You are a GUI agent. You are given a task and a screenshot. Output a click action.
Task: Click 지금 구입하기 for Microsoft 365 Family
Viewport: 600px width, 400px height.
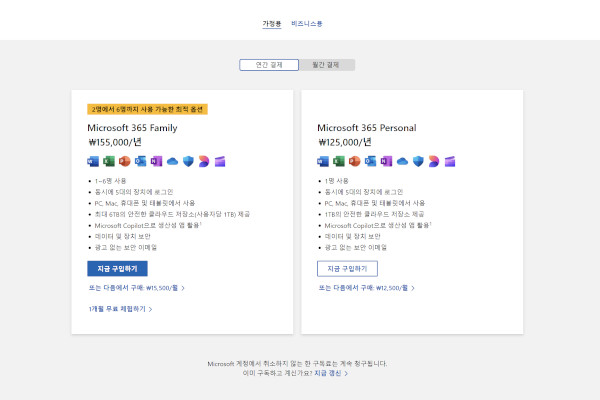pyautogui.click(x=117, y=269)
